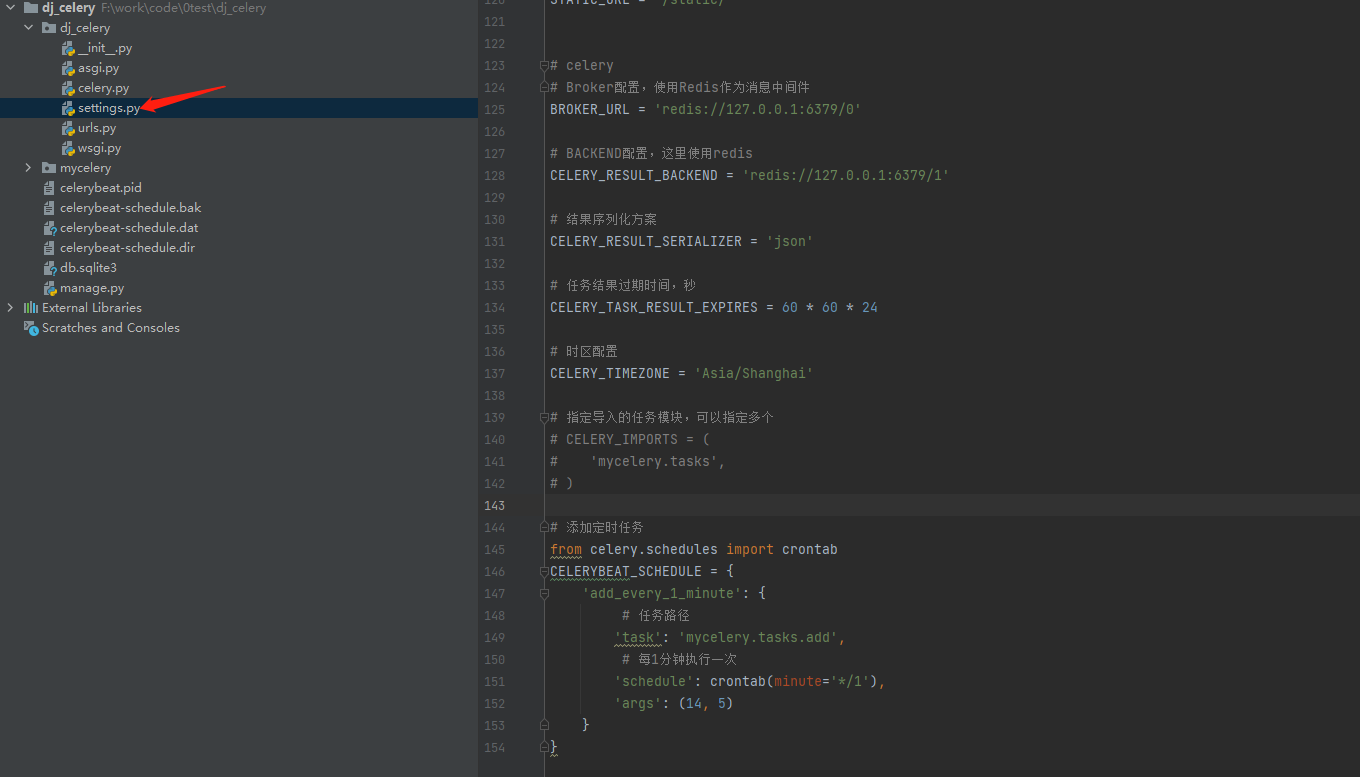Screen dimensions: 1360x777
Task: Click the Python icon beside __init__.py
Action: click(68, 48)
